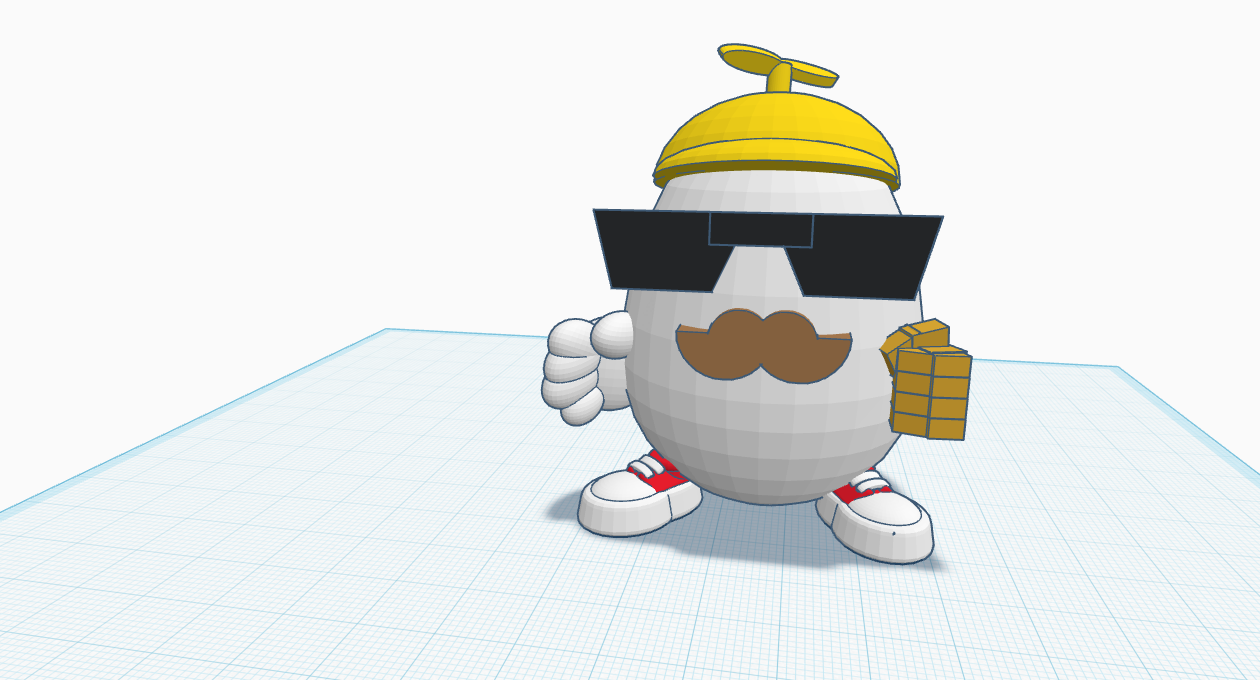The image size is (1260, 680).
Task: Select the white cartoon glove hand
Action: click(x=585, y=368)
